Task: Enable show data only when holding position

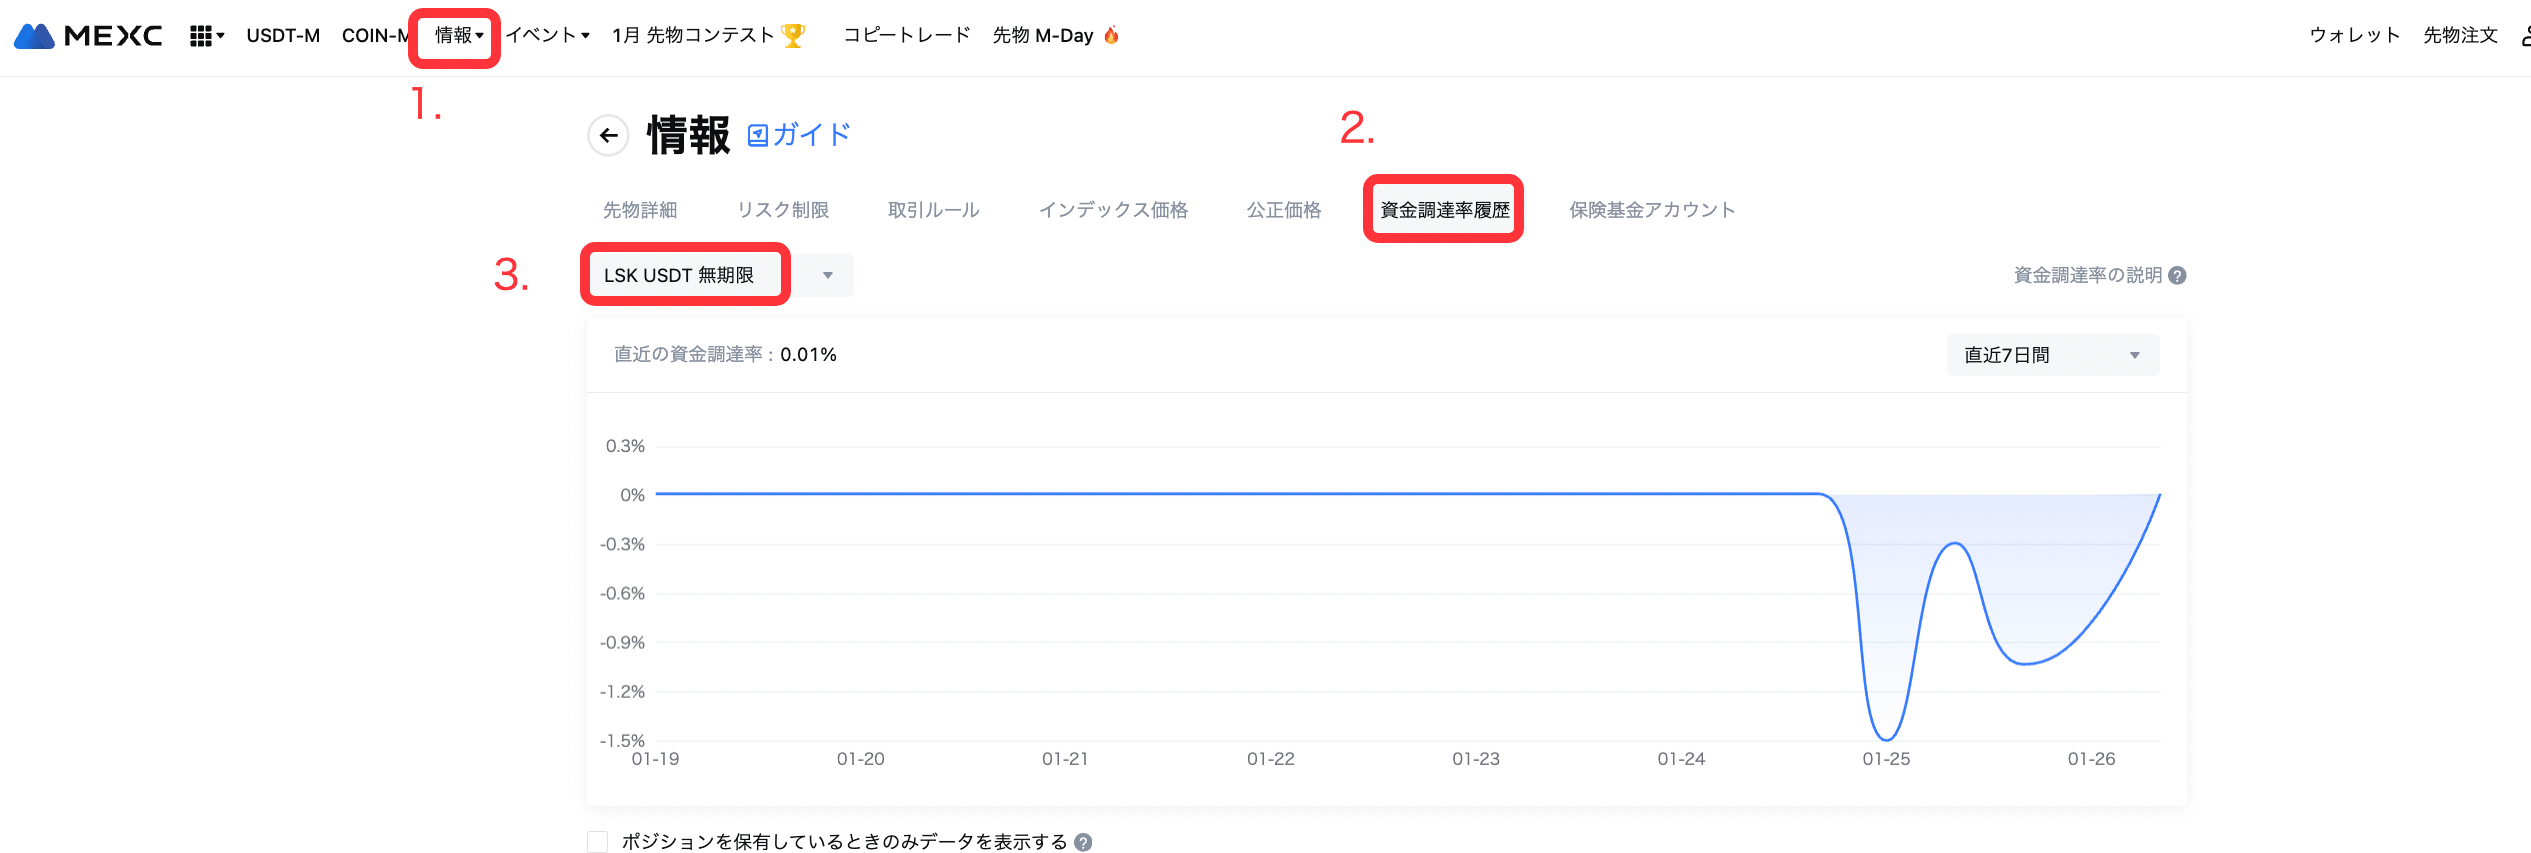Action: click(598, 842)
